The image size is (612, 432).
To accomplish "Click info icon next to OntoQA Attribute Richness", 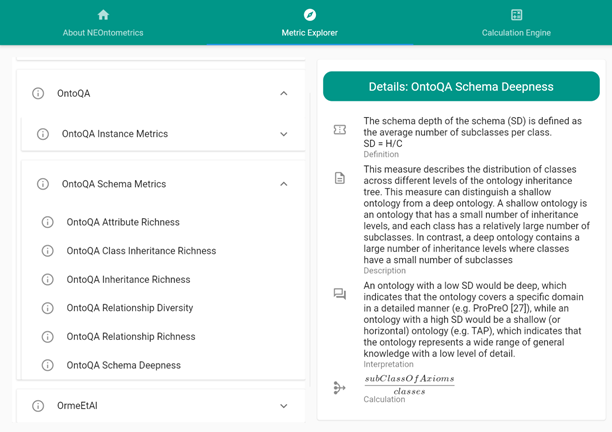I will pos(48,222).
